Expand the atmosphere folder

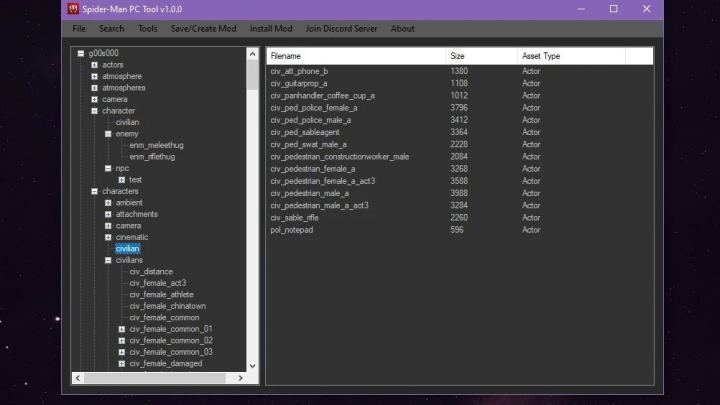95,76
